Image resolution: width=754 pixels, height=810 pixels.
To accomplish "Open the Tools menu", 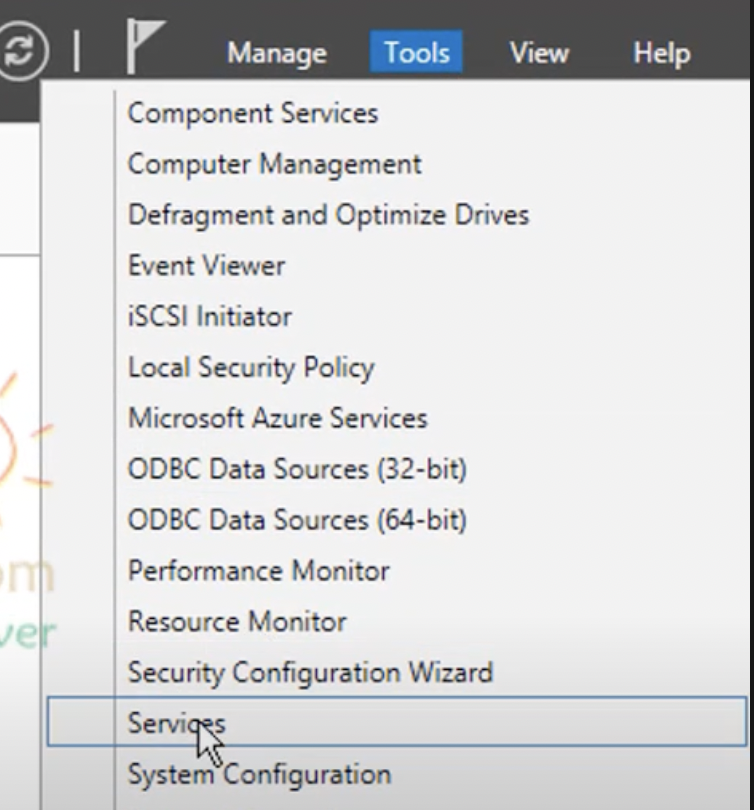I will [x=416, y=53].
